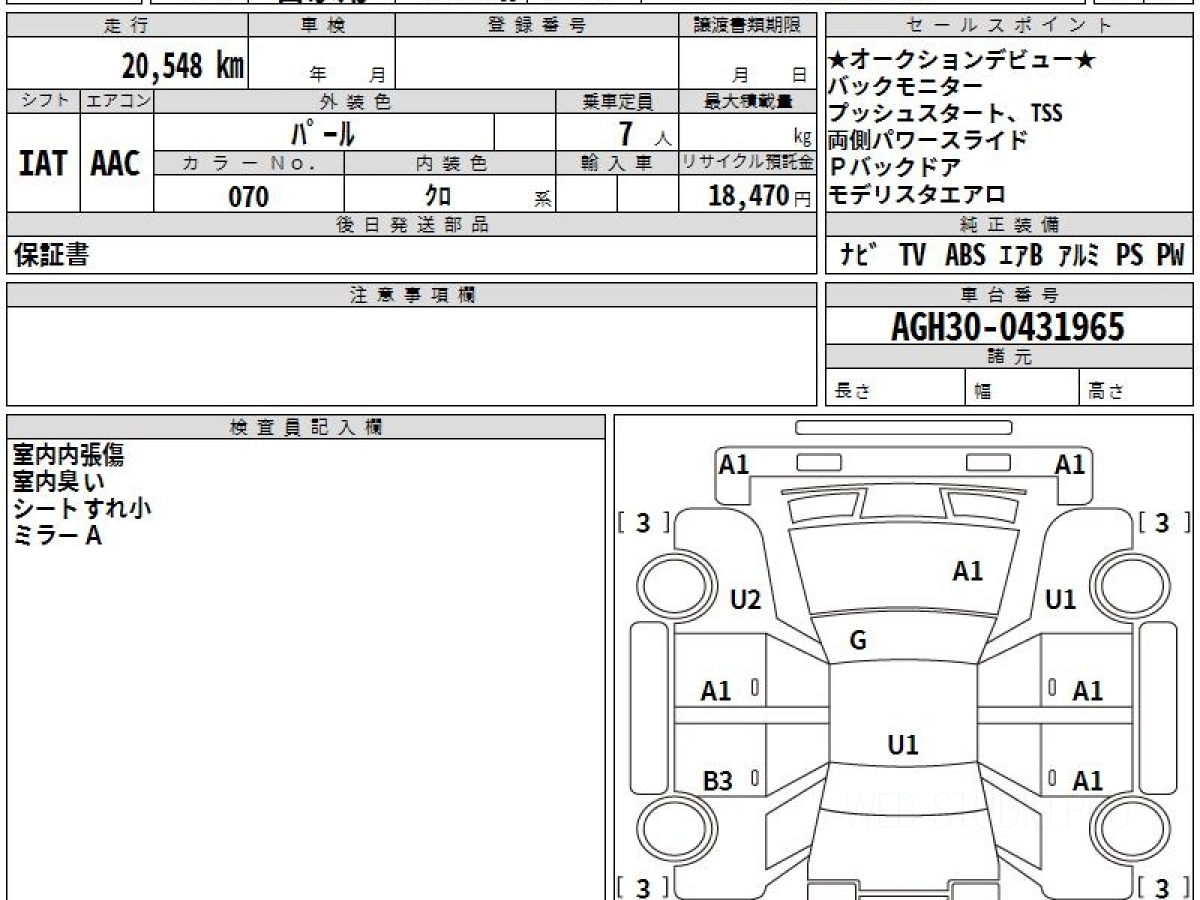This screenshot has height=900, width=1200.
Task: Select the 保証書 entry
Action: (x=51, y=255)
